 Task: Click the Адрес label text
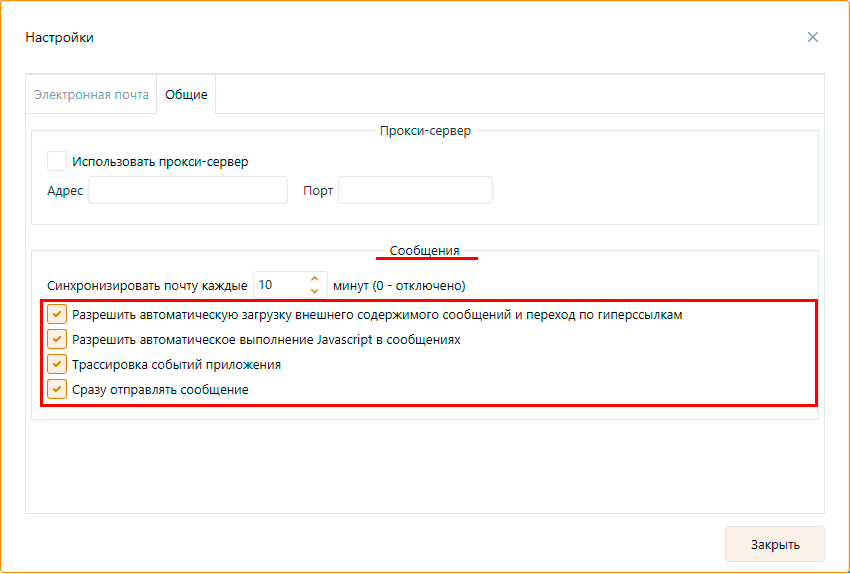coord(65,191)
